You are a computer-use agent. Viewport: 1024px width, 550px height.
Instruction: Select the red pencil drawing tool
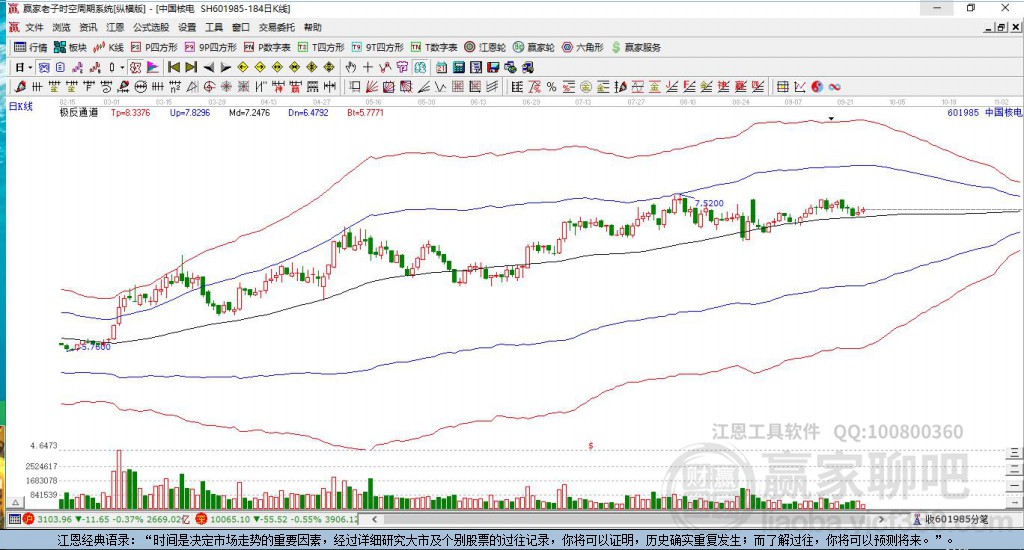tap(20, 86)
